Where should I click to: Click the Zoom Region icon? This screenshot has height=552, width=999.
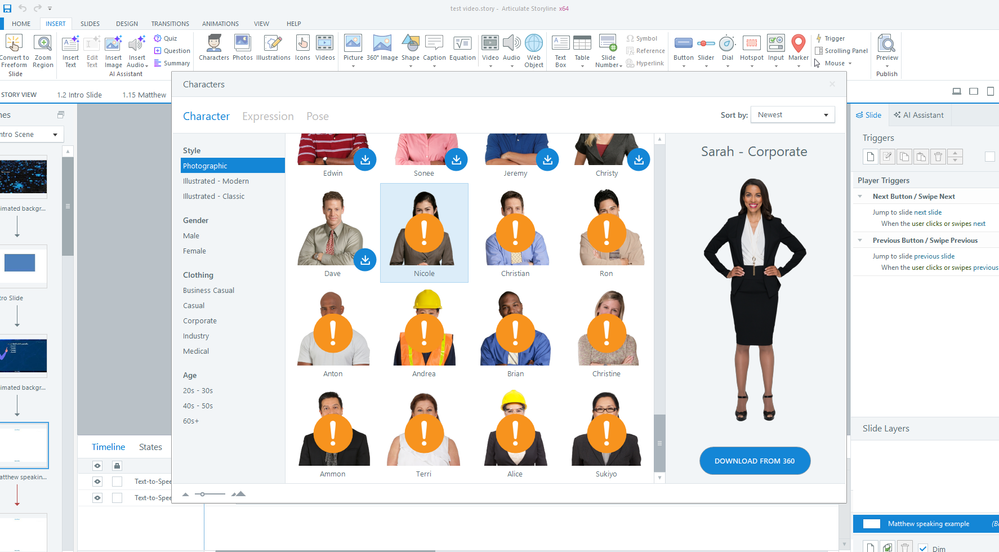tap(43, 51)
